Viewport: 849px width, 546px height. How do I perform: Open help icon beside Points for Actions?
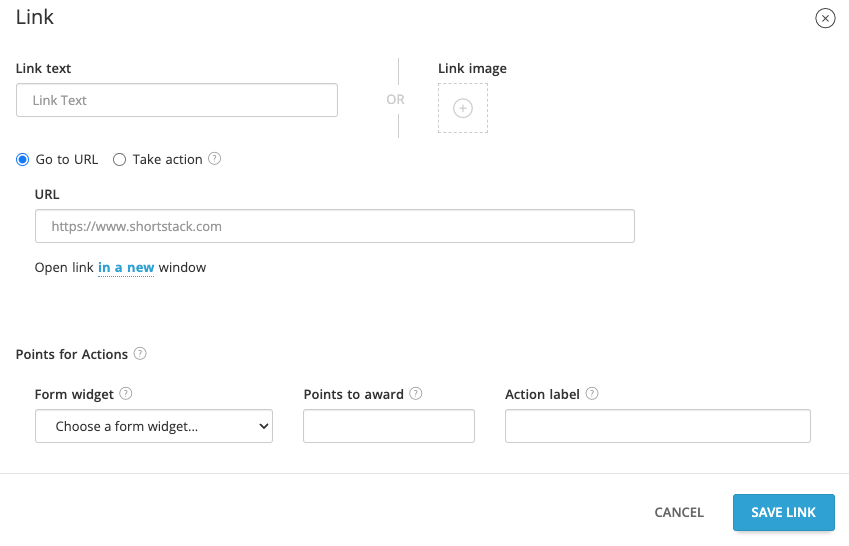140,354
